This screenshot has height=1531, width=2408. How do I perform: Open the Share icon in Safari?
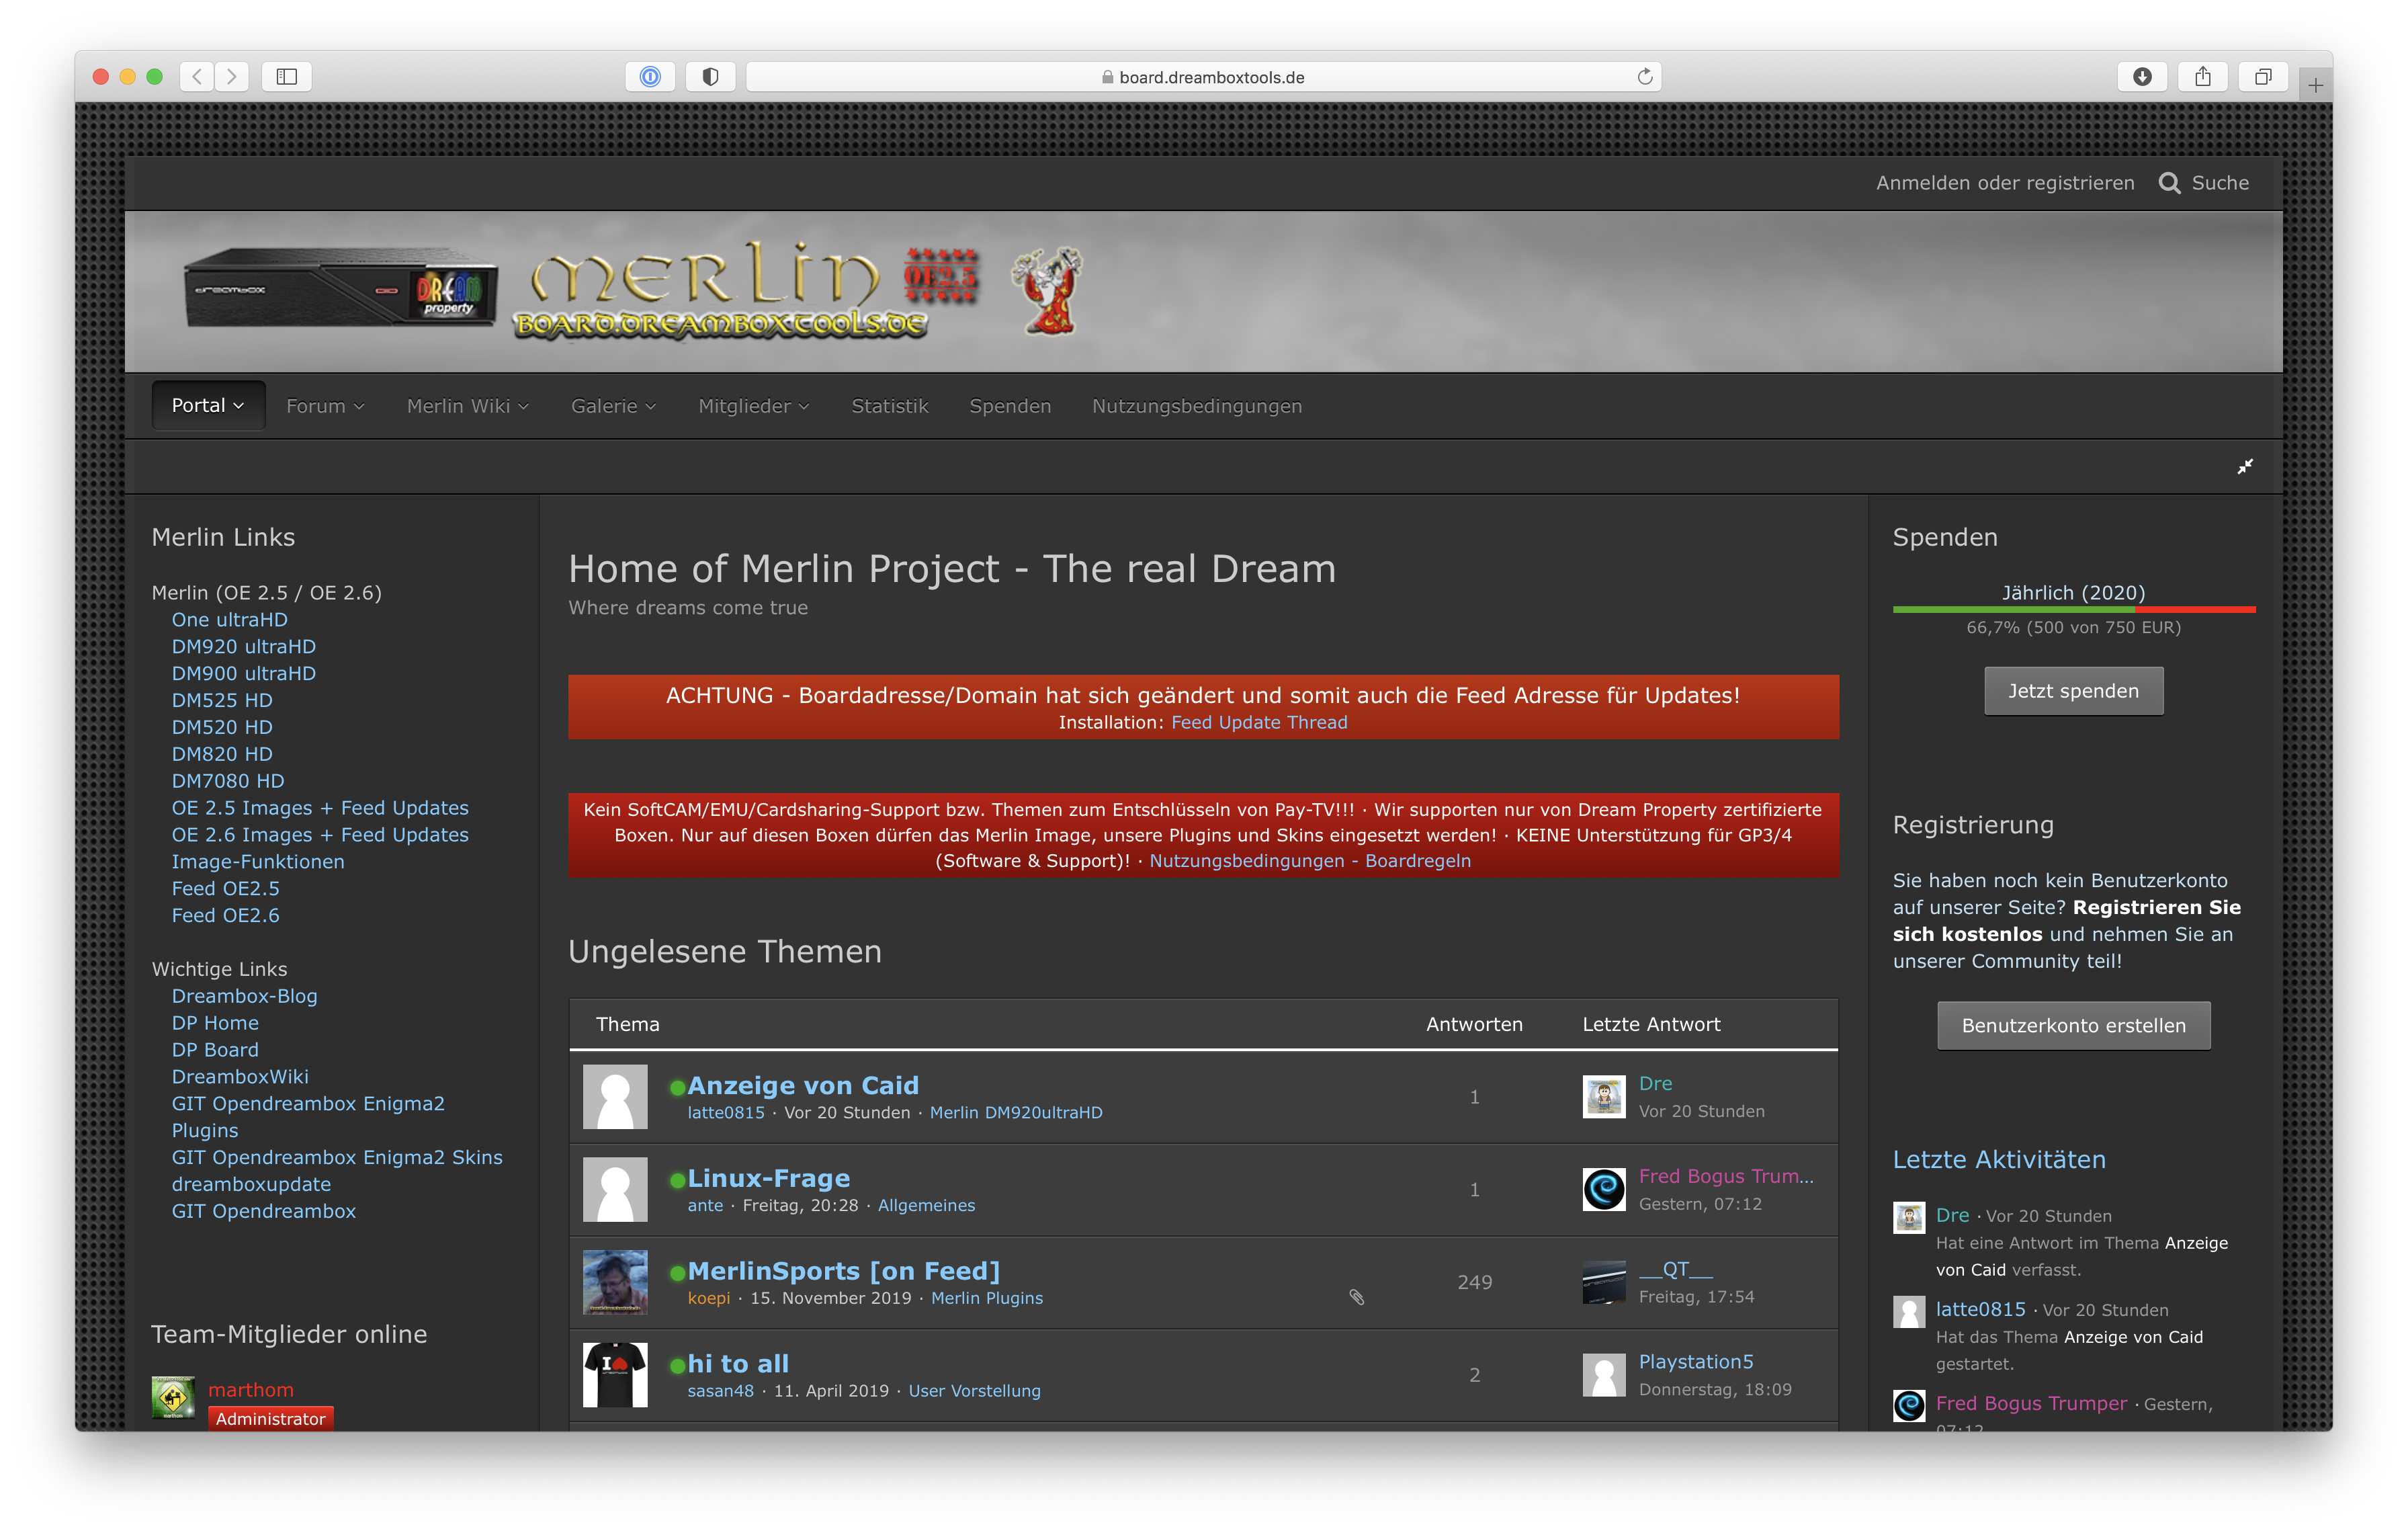pos(2202,76)
